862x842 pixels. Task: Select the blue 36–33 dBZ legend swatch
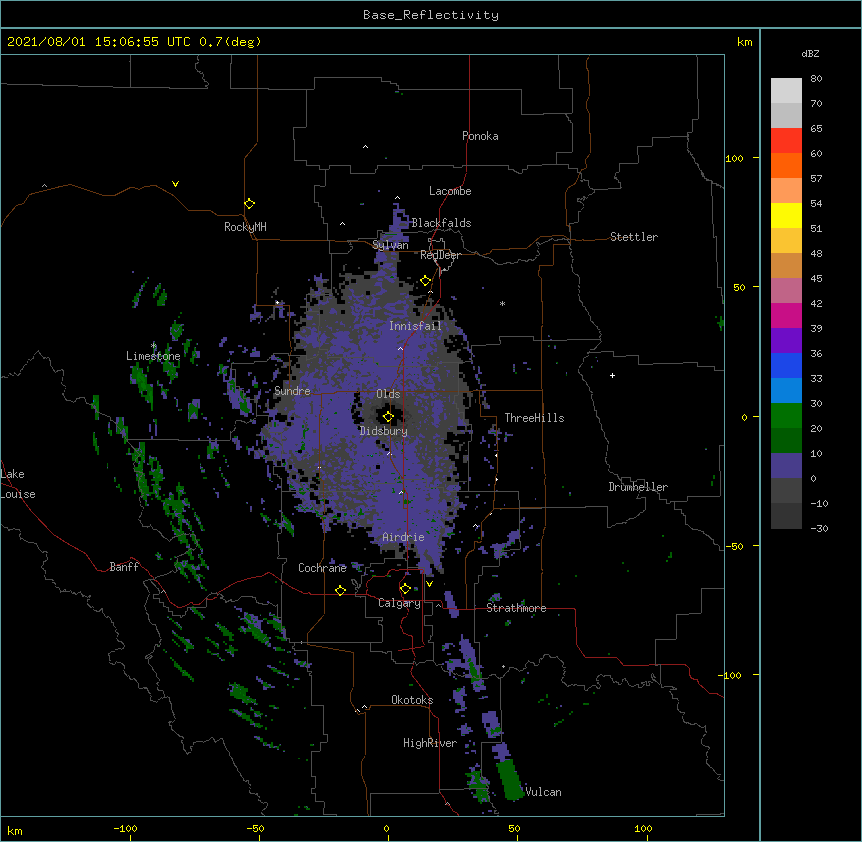(x=786, y=365)
